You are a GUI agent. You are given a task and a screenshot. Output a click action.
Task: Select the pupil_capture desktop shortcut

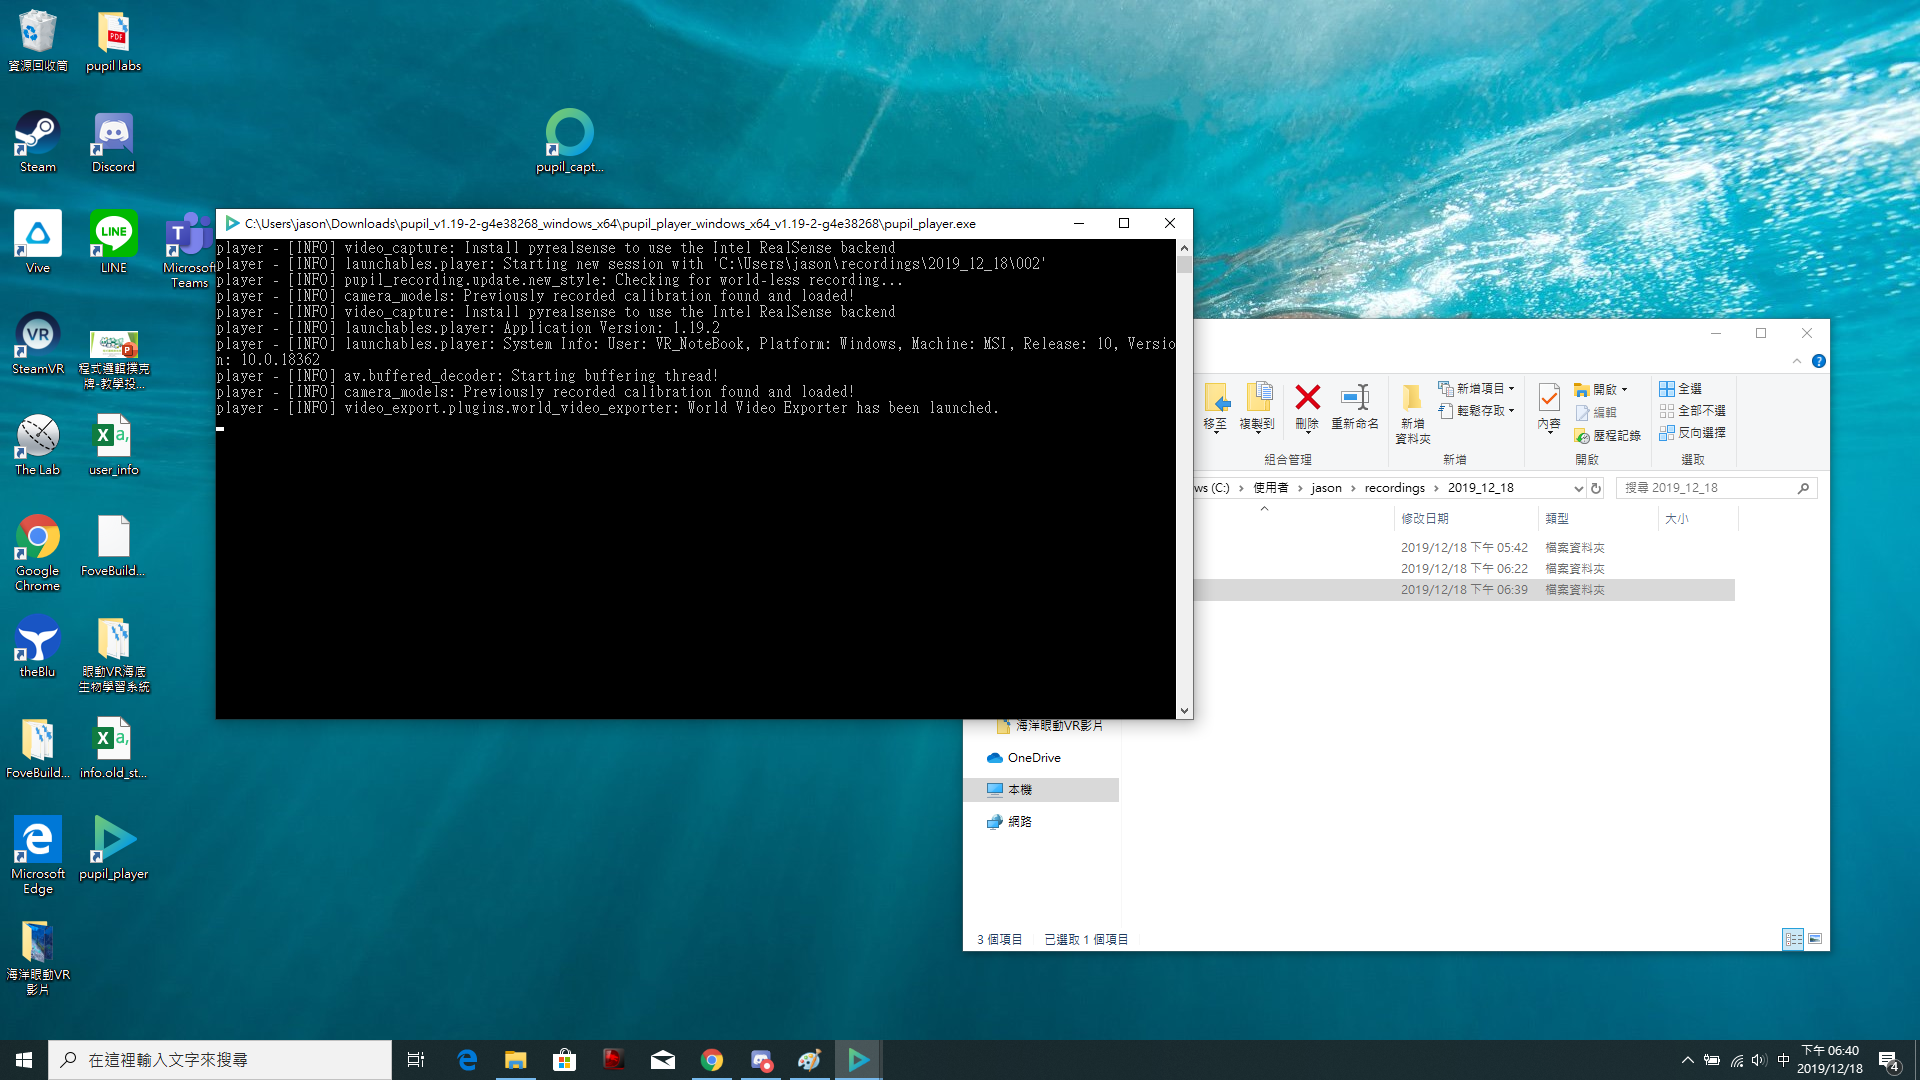pos(569,141)
